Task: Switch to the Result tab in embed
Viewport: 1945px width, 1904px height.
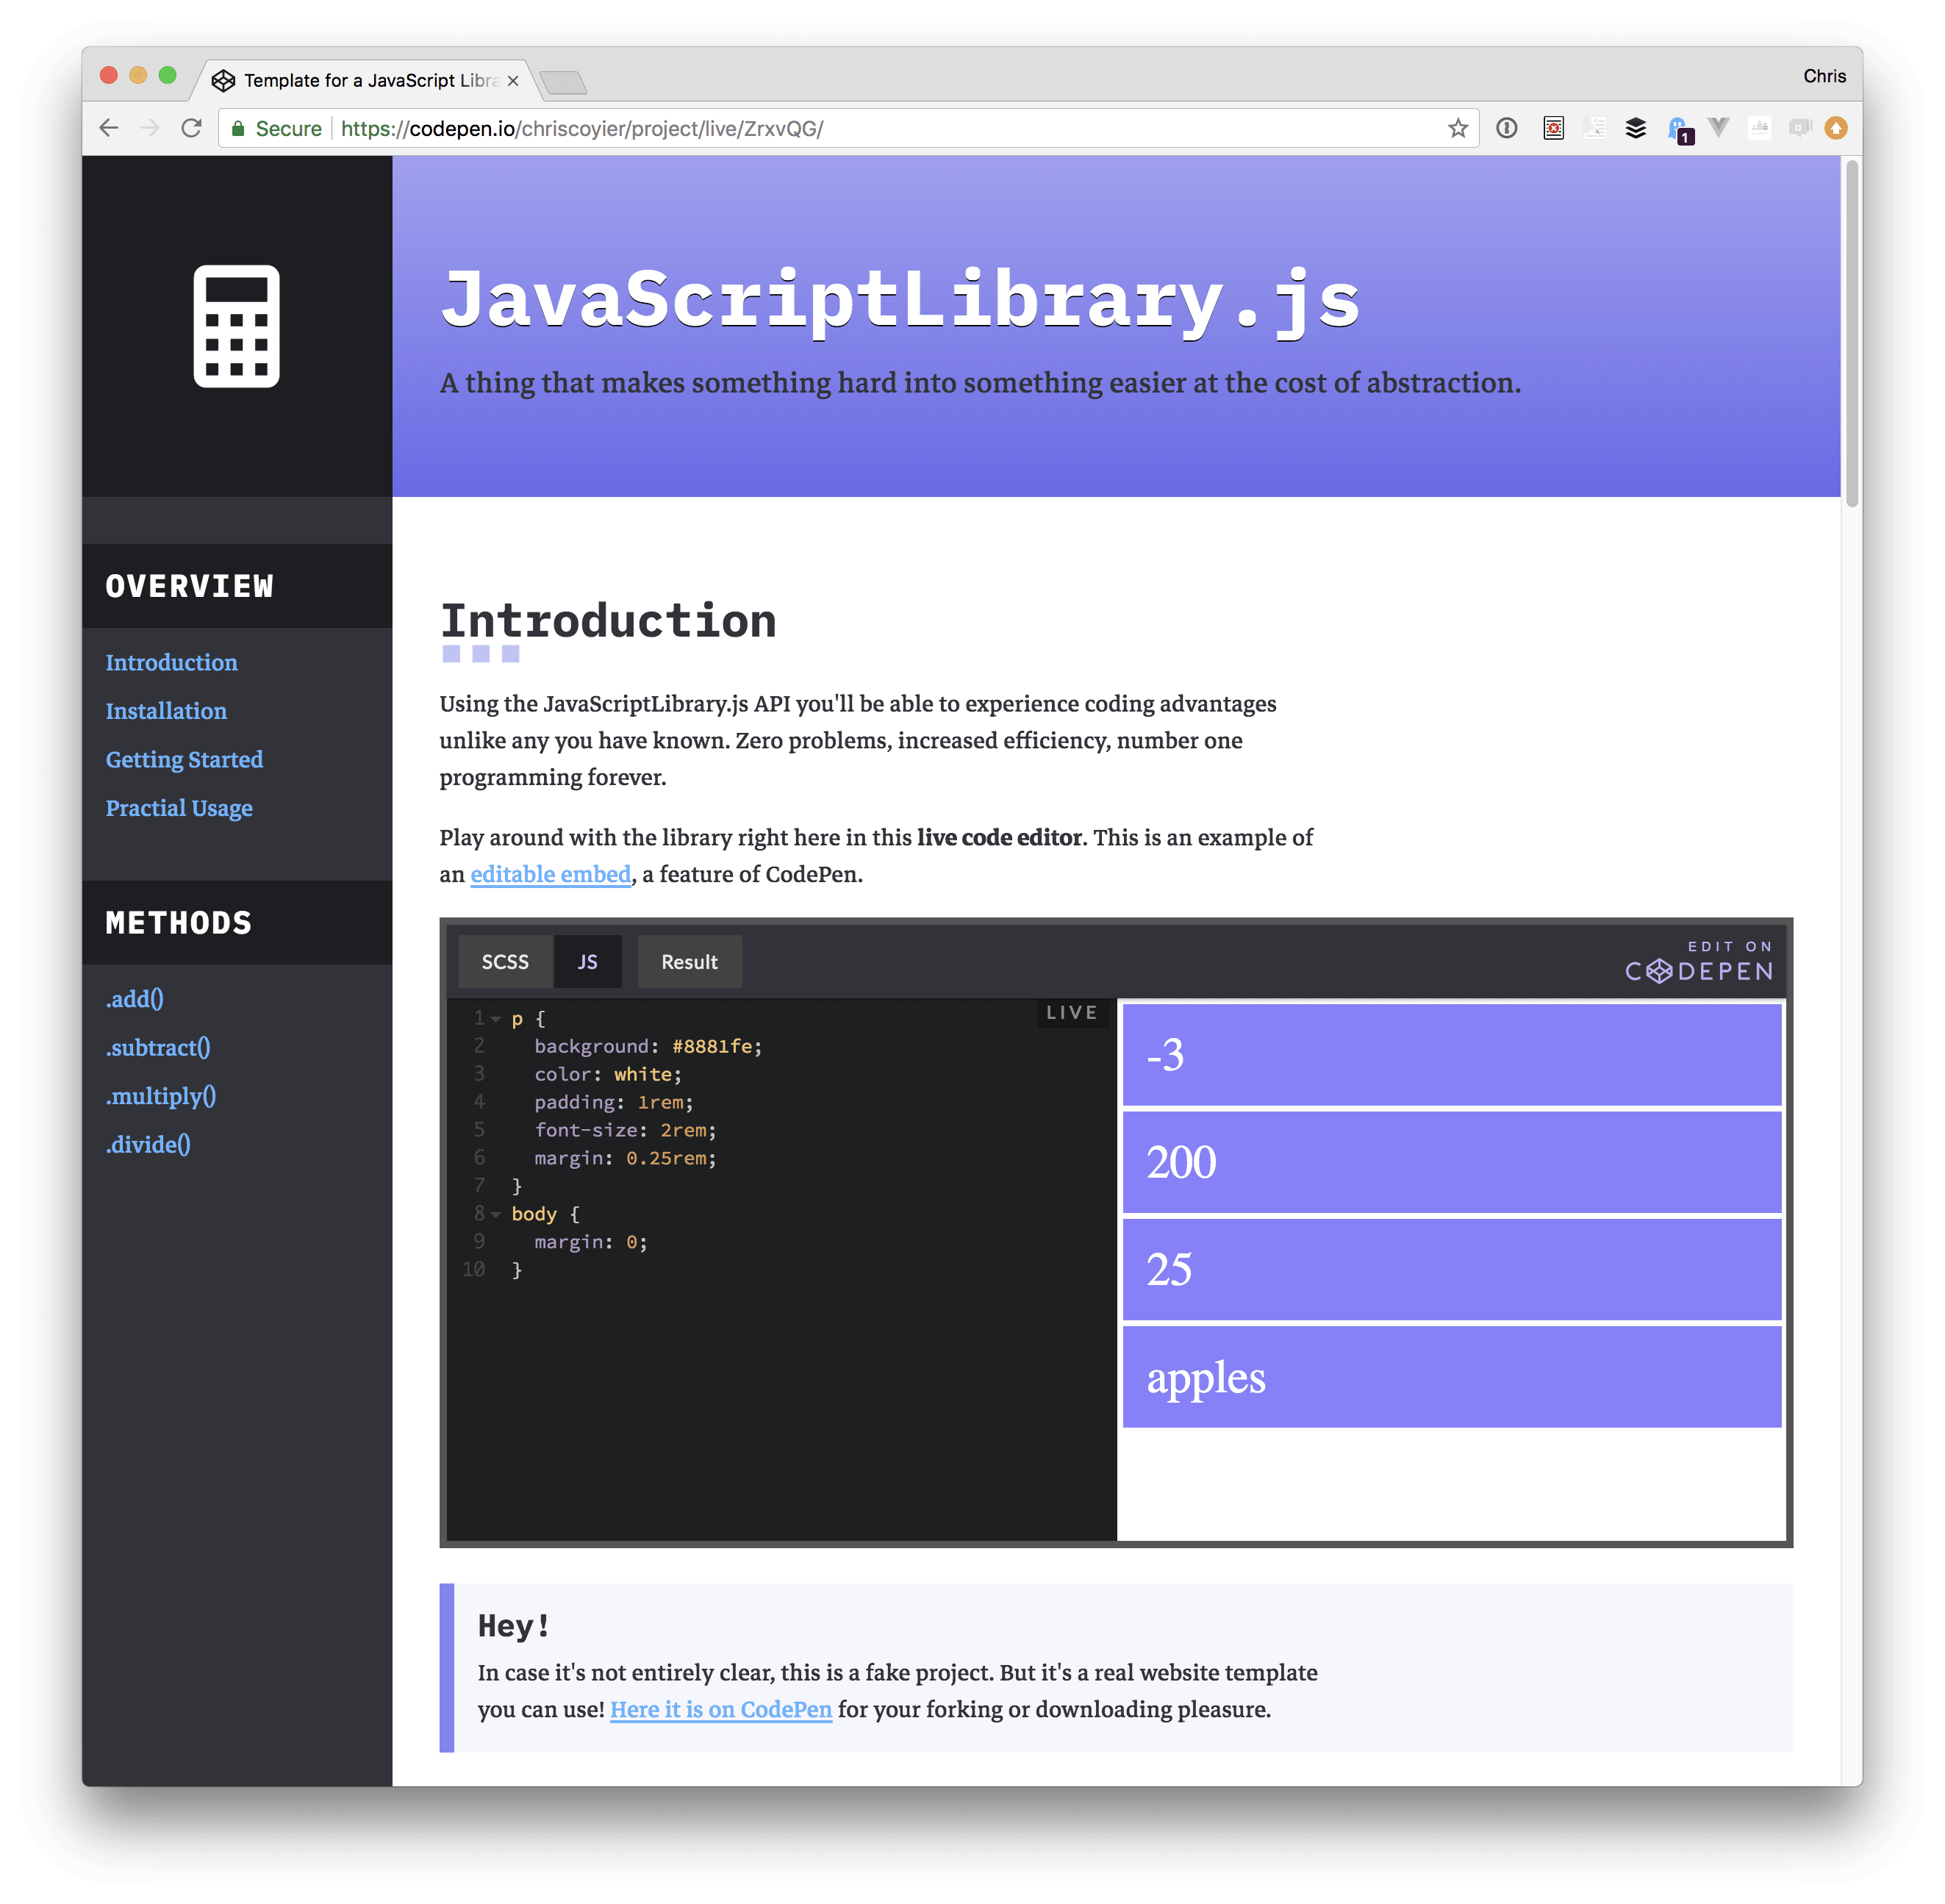Action: [690, 961]
